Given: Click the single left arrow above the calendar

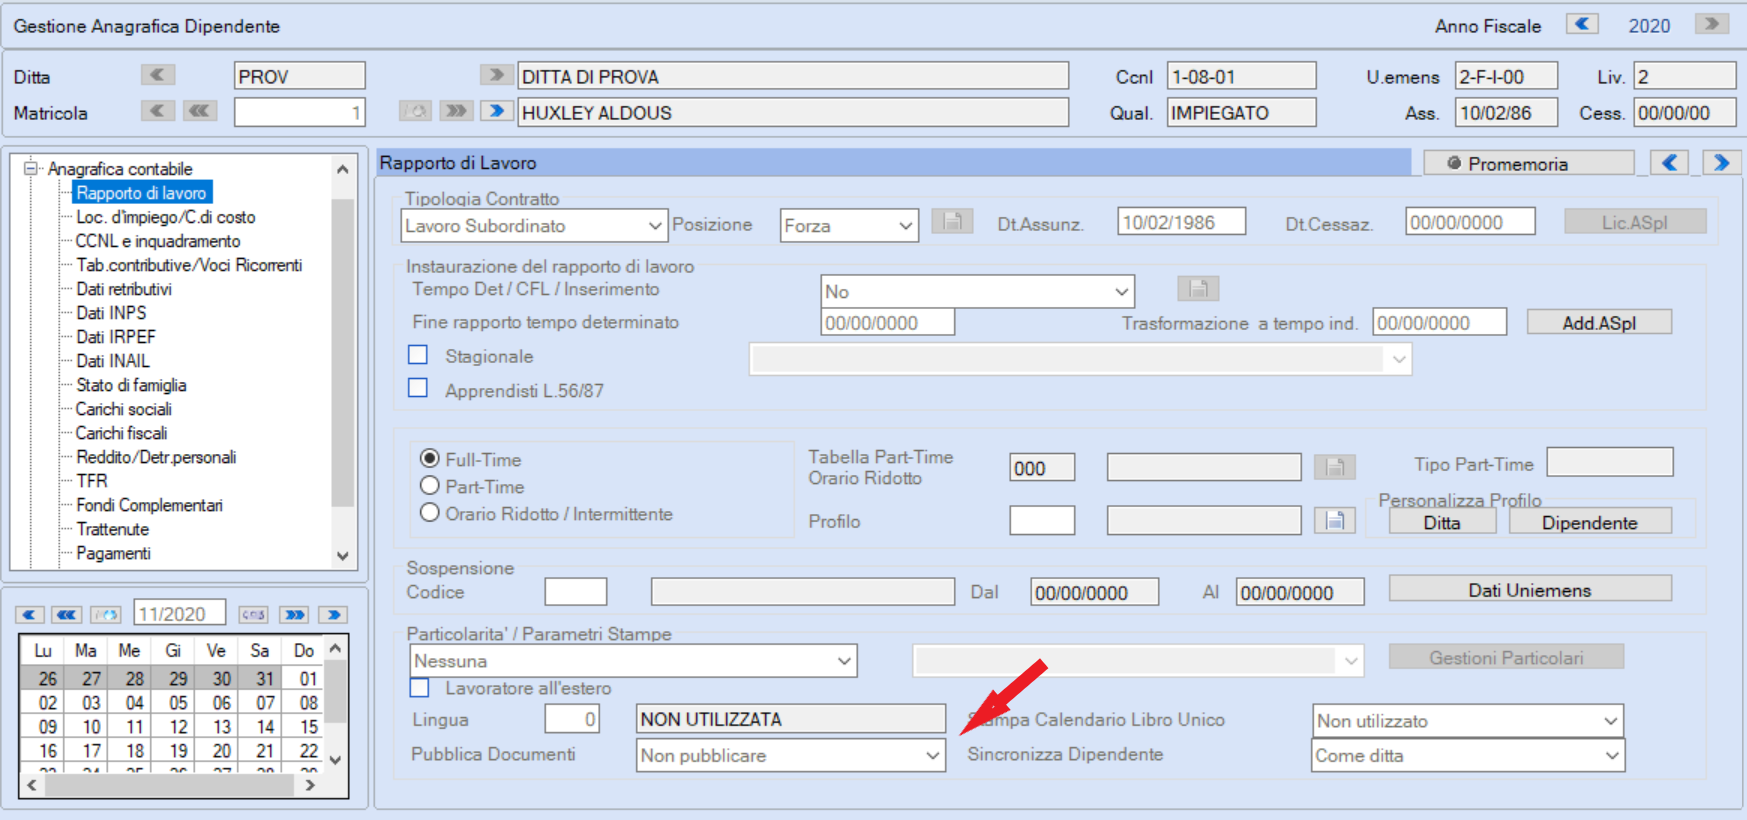Looking at the screenshot, I should point(29,614).
